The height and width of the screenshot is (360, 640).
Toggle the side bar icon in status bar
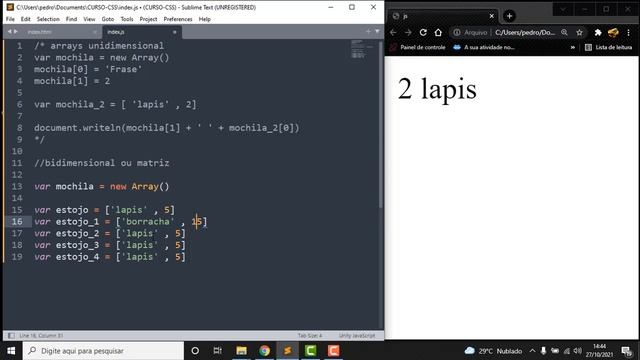11,336
